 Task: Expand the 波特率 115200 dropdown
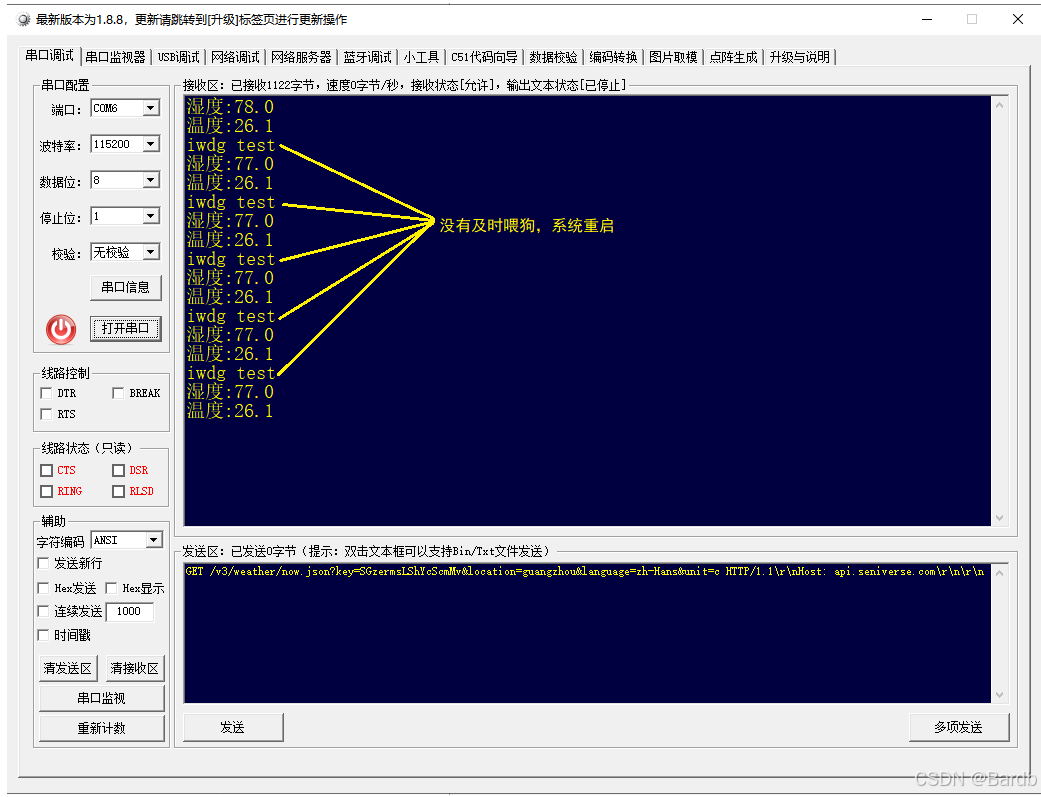coord(151,144)
